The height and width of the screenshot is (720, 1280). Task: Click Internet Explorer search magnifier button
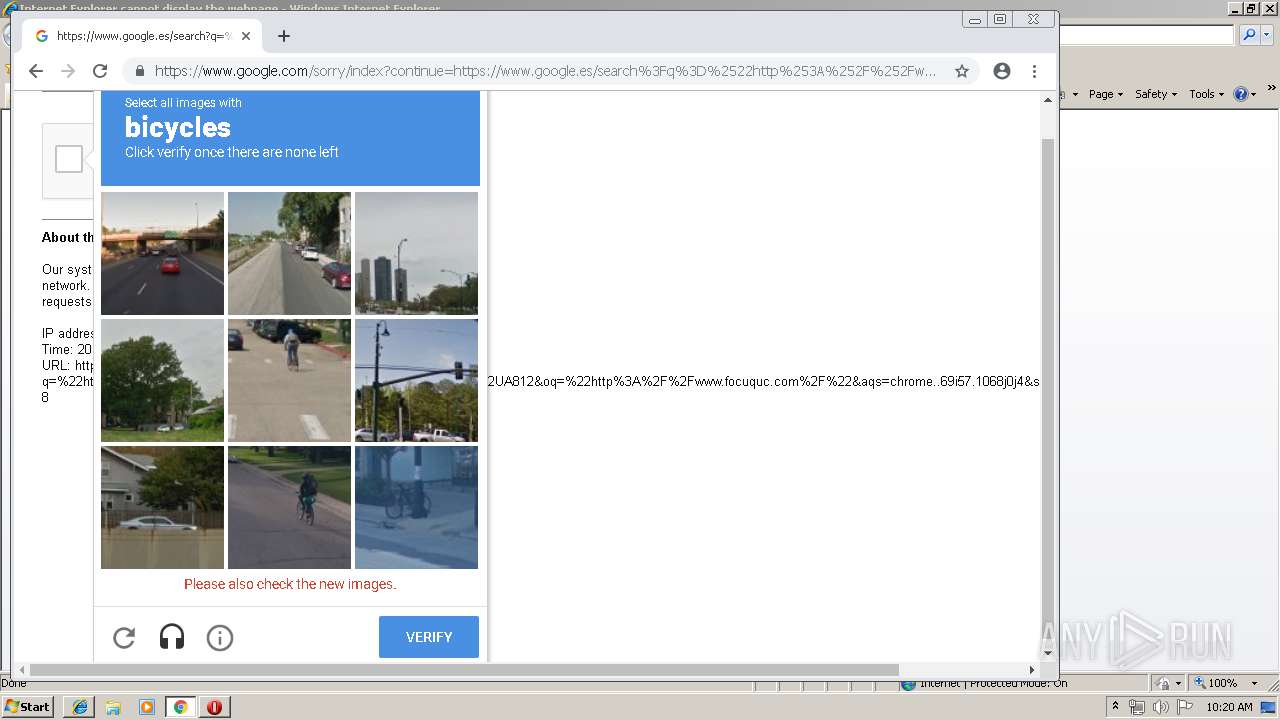(1249, 35)
